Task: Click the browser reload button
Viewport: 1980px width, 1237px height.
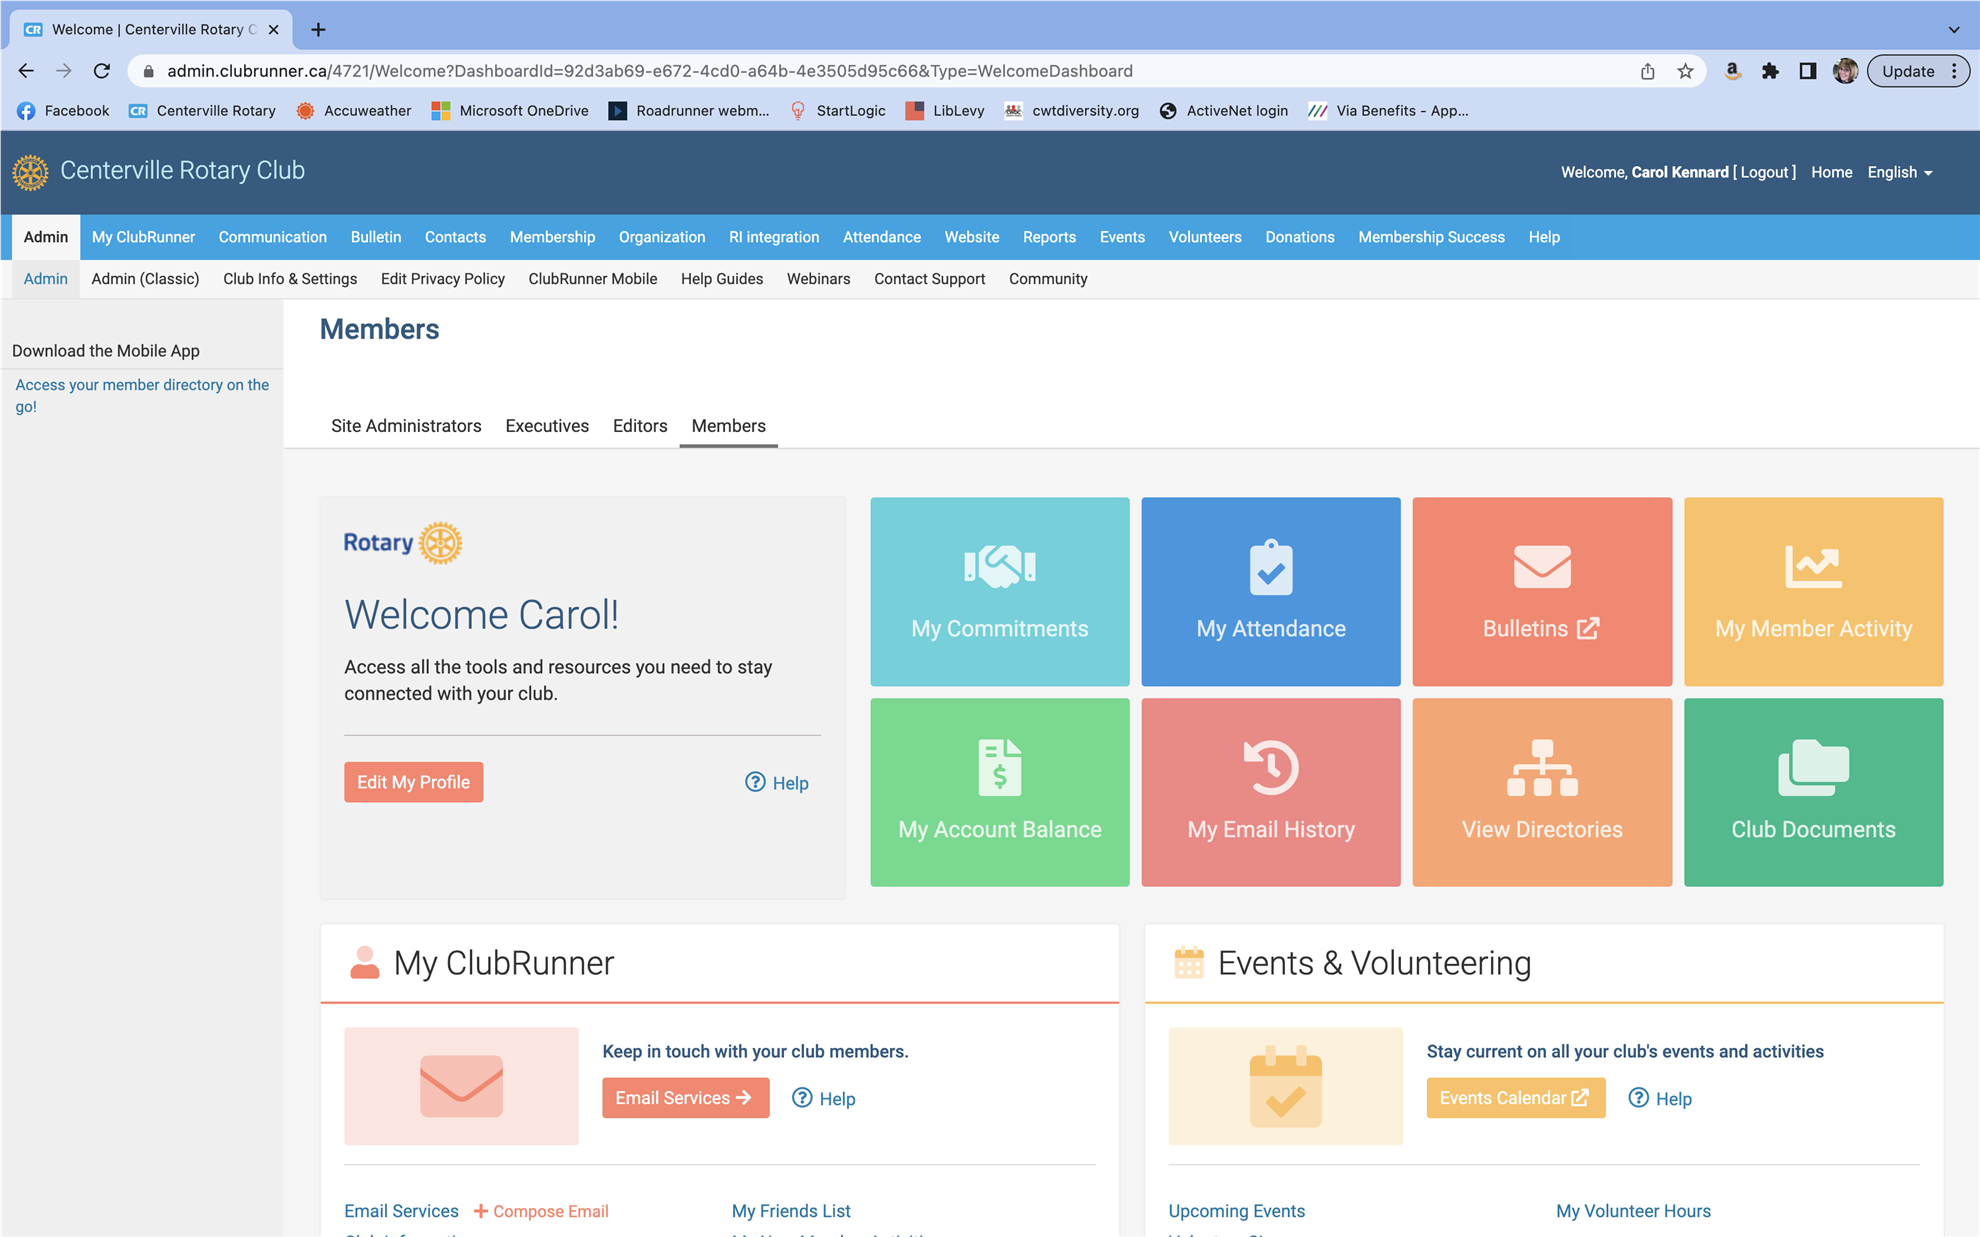Action: (x=102, y=71)
